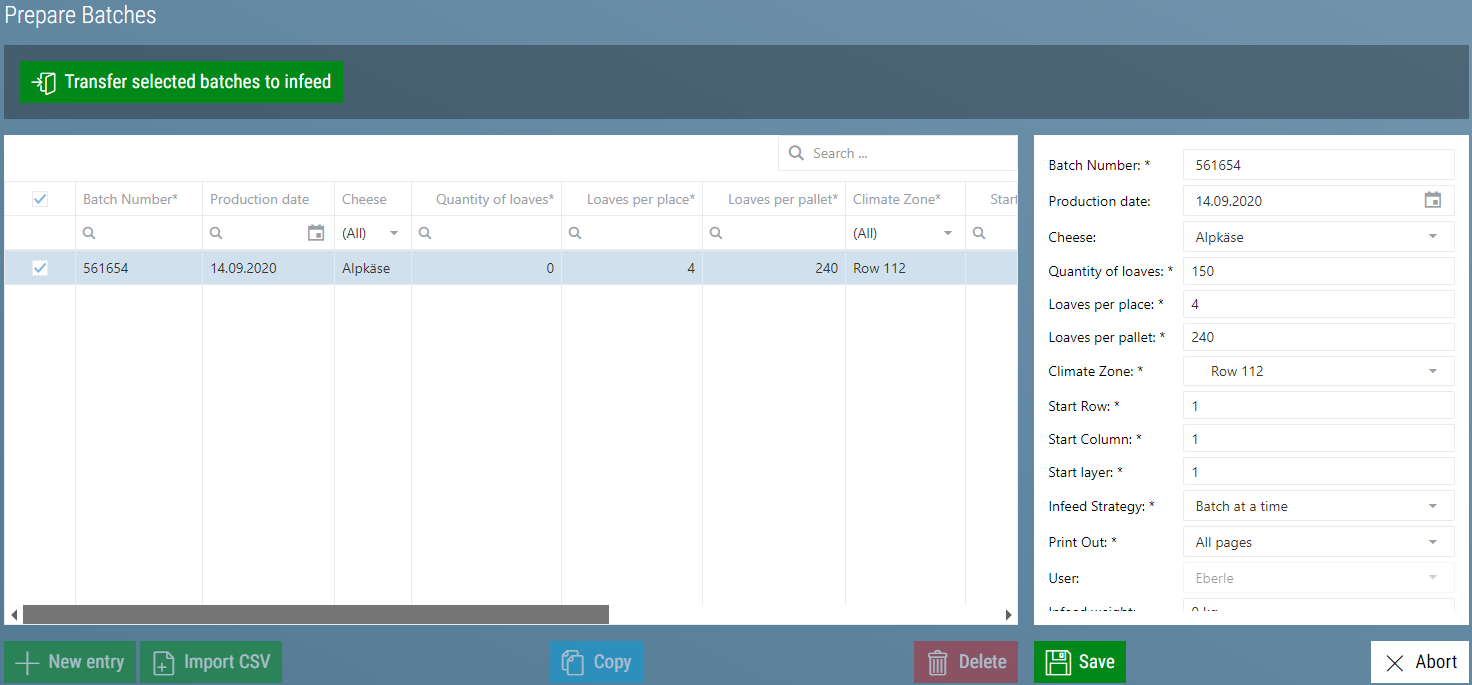Expand the Cheese dropdown showing Alpkäse
Image resolution: width=1472 pixels, height=685 pixels.
tap(1432, 237)
